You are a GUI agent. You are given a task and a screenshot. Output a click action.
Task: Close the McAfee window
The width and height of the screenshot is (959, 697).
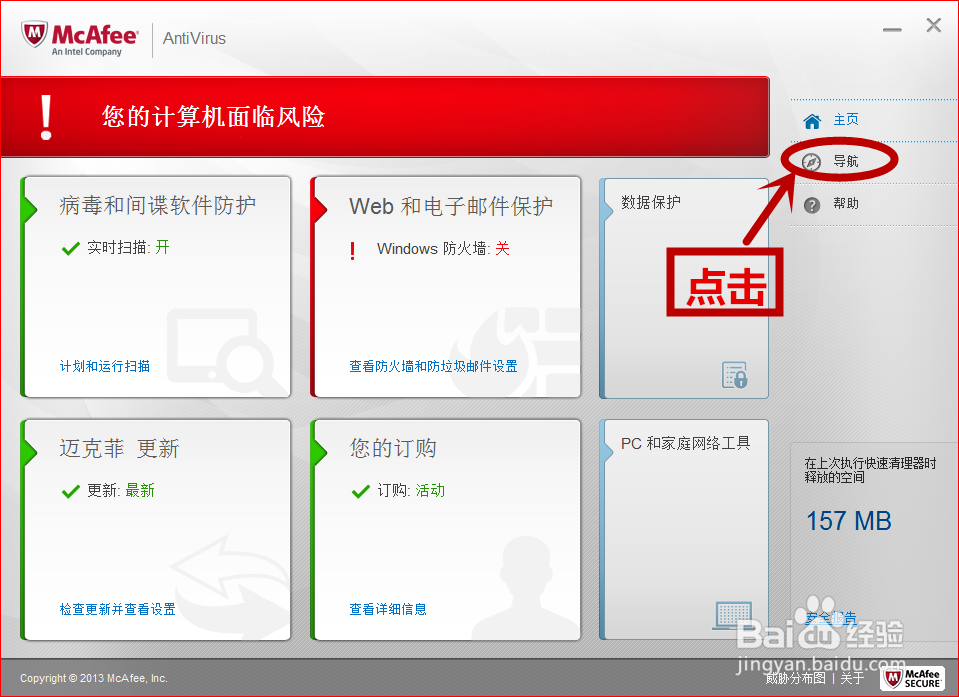tap(933, 25)
